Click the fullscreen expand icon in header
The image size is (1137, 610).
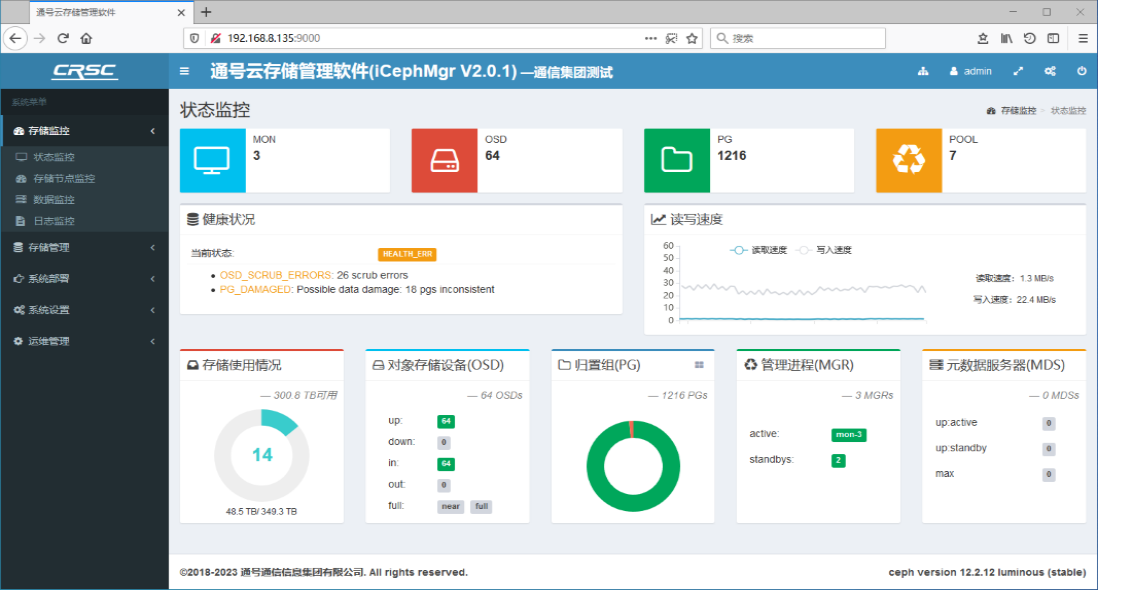(x=1018, y=71)
